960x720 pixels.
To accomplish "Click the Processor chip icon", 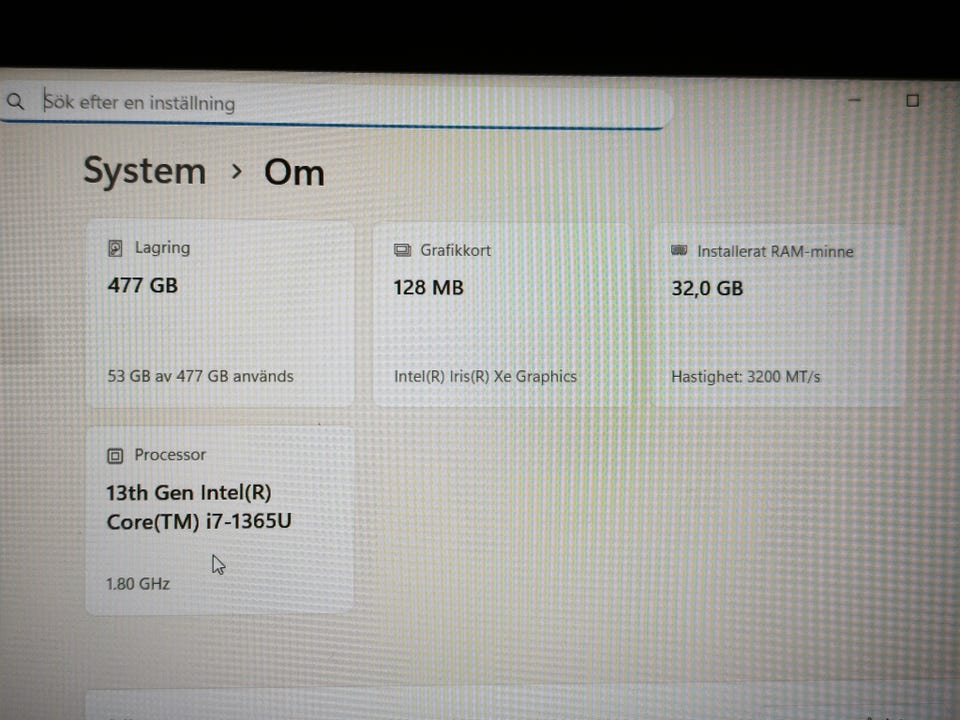I will tap(115, 456).
